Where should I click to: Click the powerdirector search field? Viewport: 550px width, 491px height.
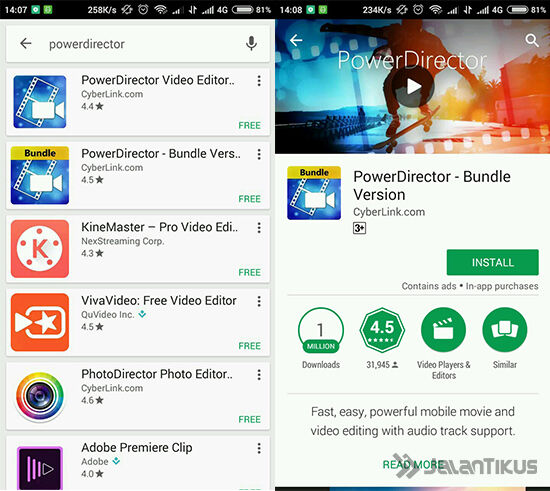tap(138, 43)
